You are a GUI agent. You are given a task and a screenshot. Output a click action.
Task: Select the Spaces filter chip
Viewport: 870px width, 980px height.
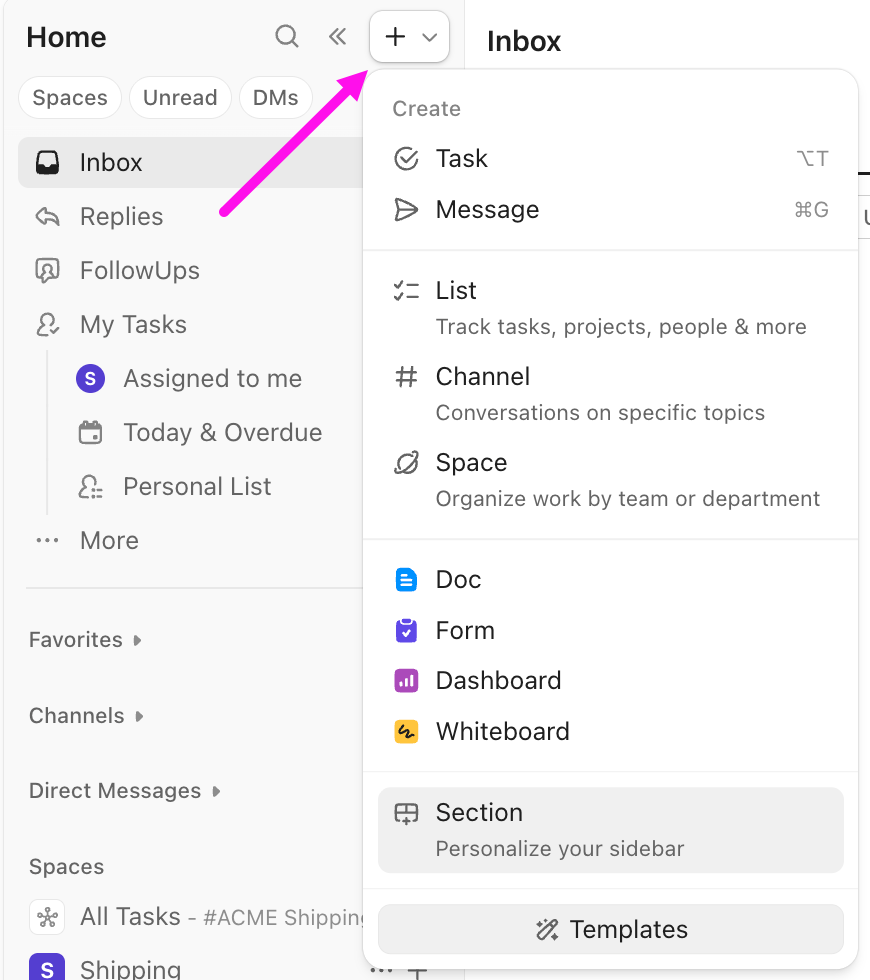(70, 98)
